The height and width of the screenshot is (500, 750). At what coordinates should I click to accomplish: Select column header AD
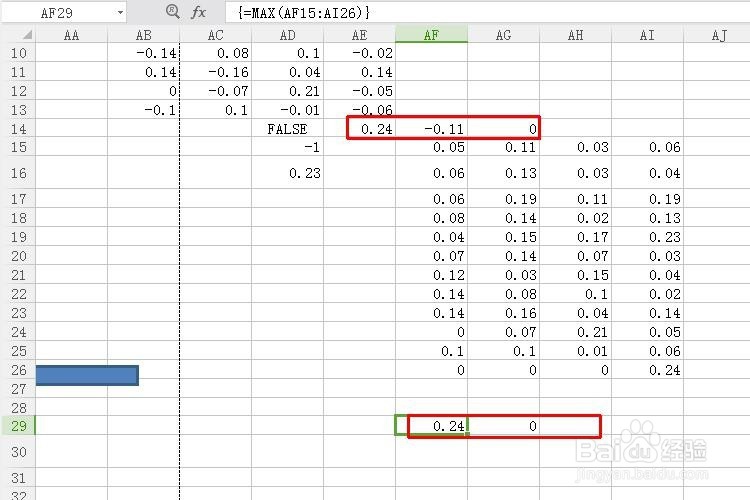287,35
